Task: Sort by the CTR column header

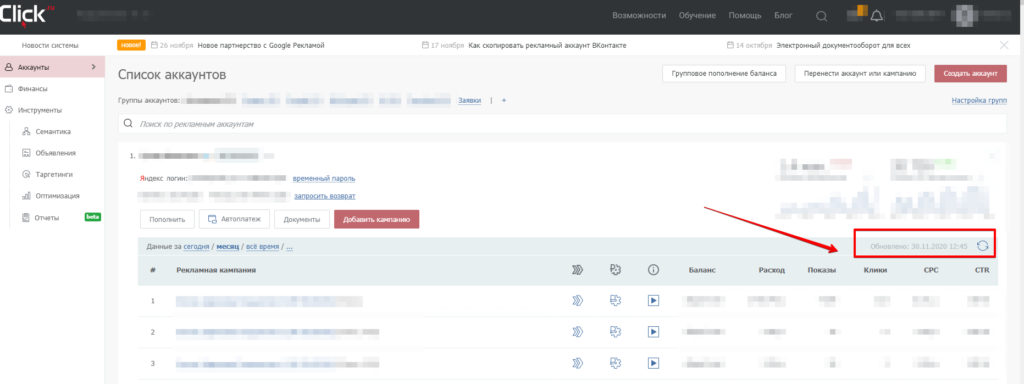Action: tap(982, 270)
